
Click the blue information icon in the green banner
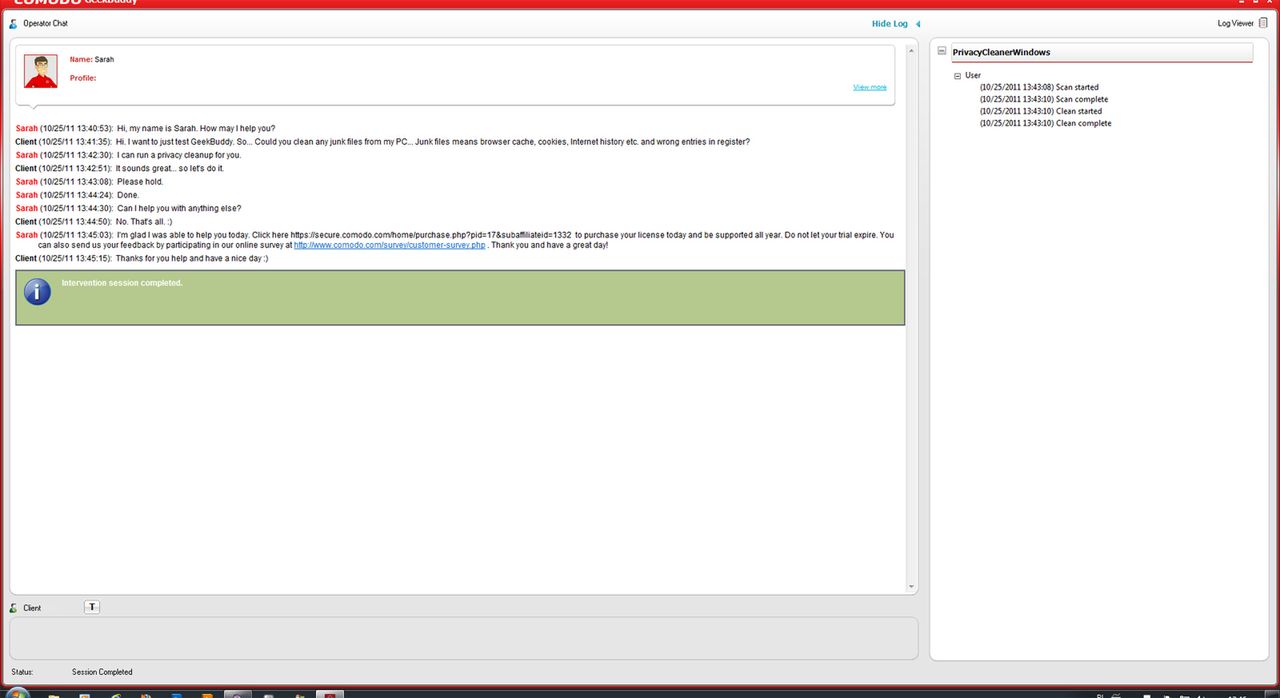click(x=37, y=291)
